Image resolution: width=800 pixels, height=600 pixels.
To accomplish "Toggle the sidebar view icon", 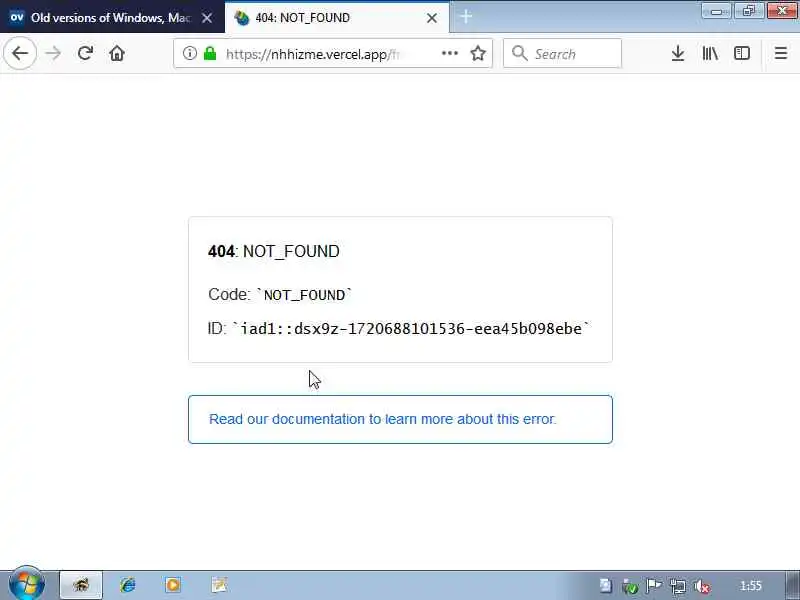I will click(x=742, y=53).
